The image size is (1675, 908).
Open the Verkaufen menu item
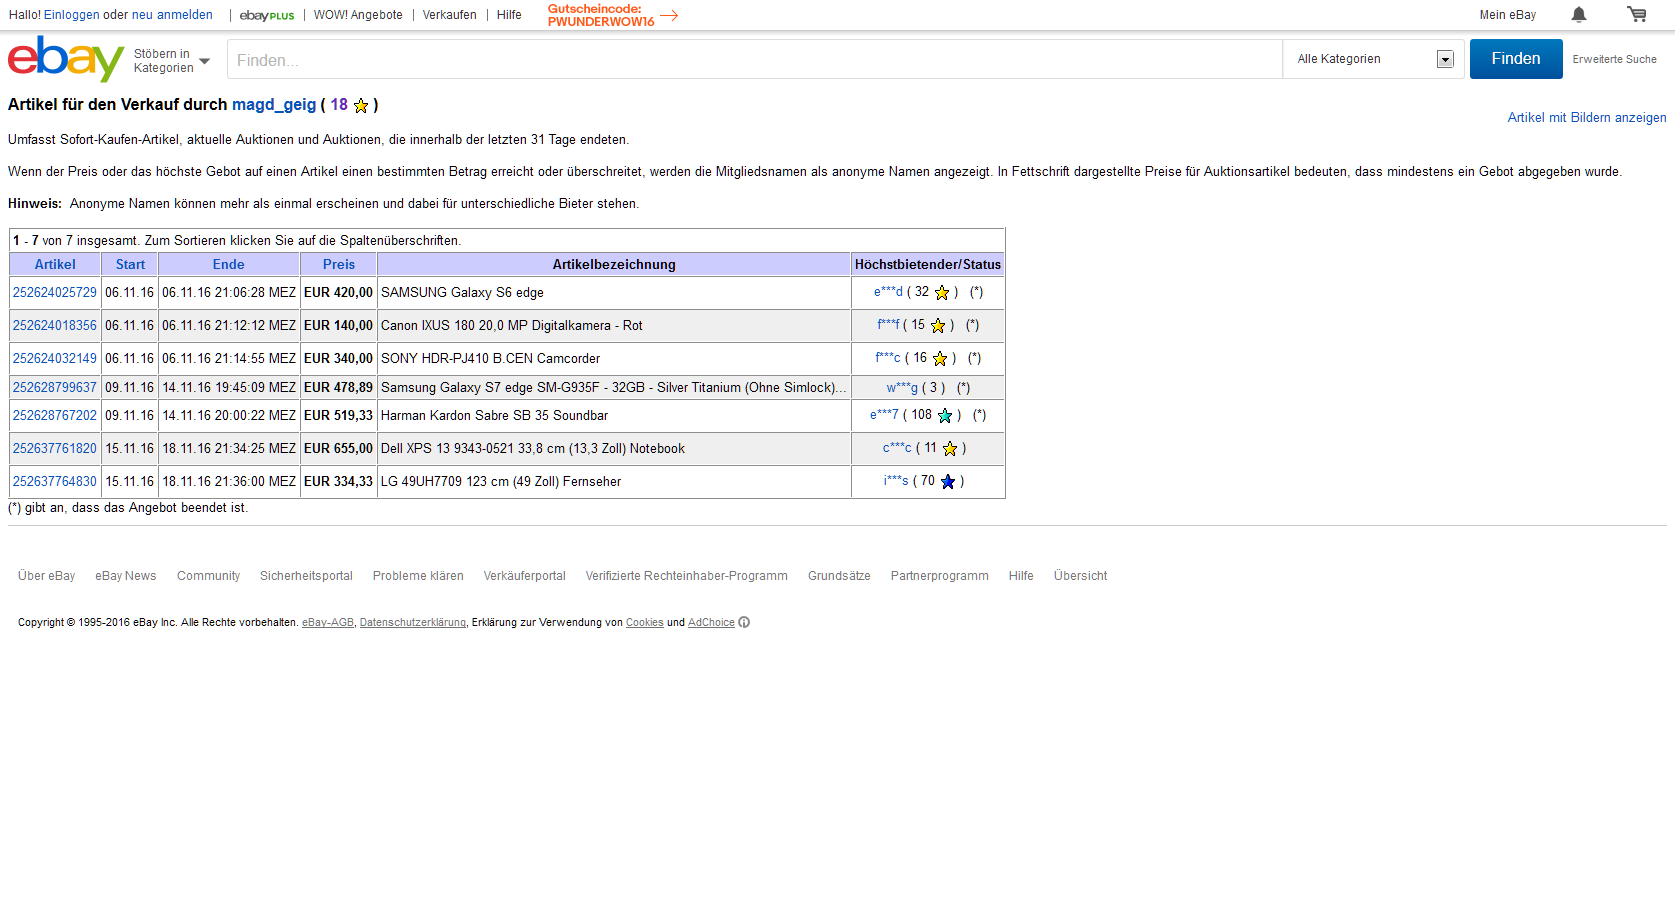pyautogui.click(x=449, y=15)
